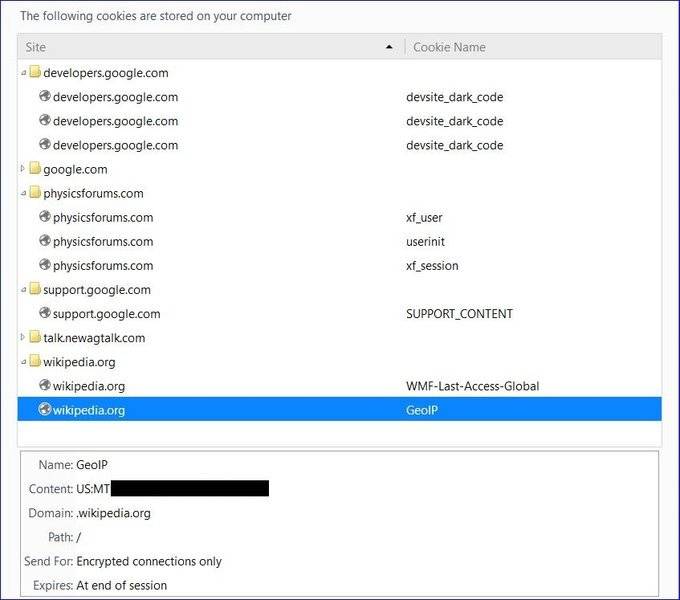The image size is (680, 600).
Task: Expand the talk.newagtalk.com folder node
Action: (x=23, y=337)
